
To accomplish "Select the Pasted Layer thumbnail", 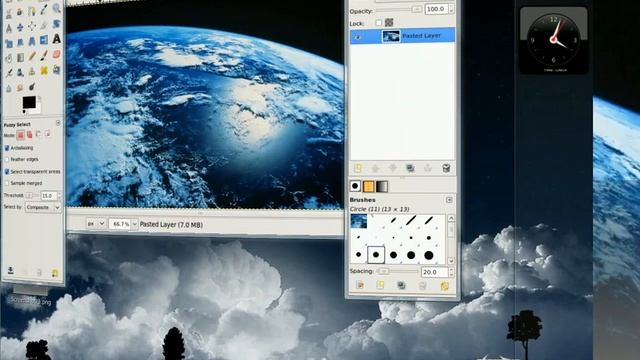I will (x=391, y=36).
